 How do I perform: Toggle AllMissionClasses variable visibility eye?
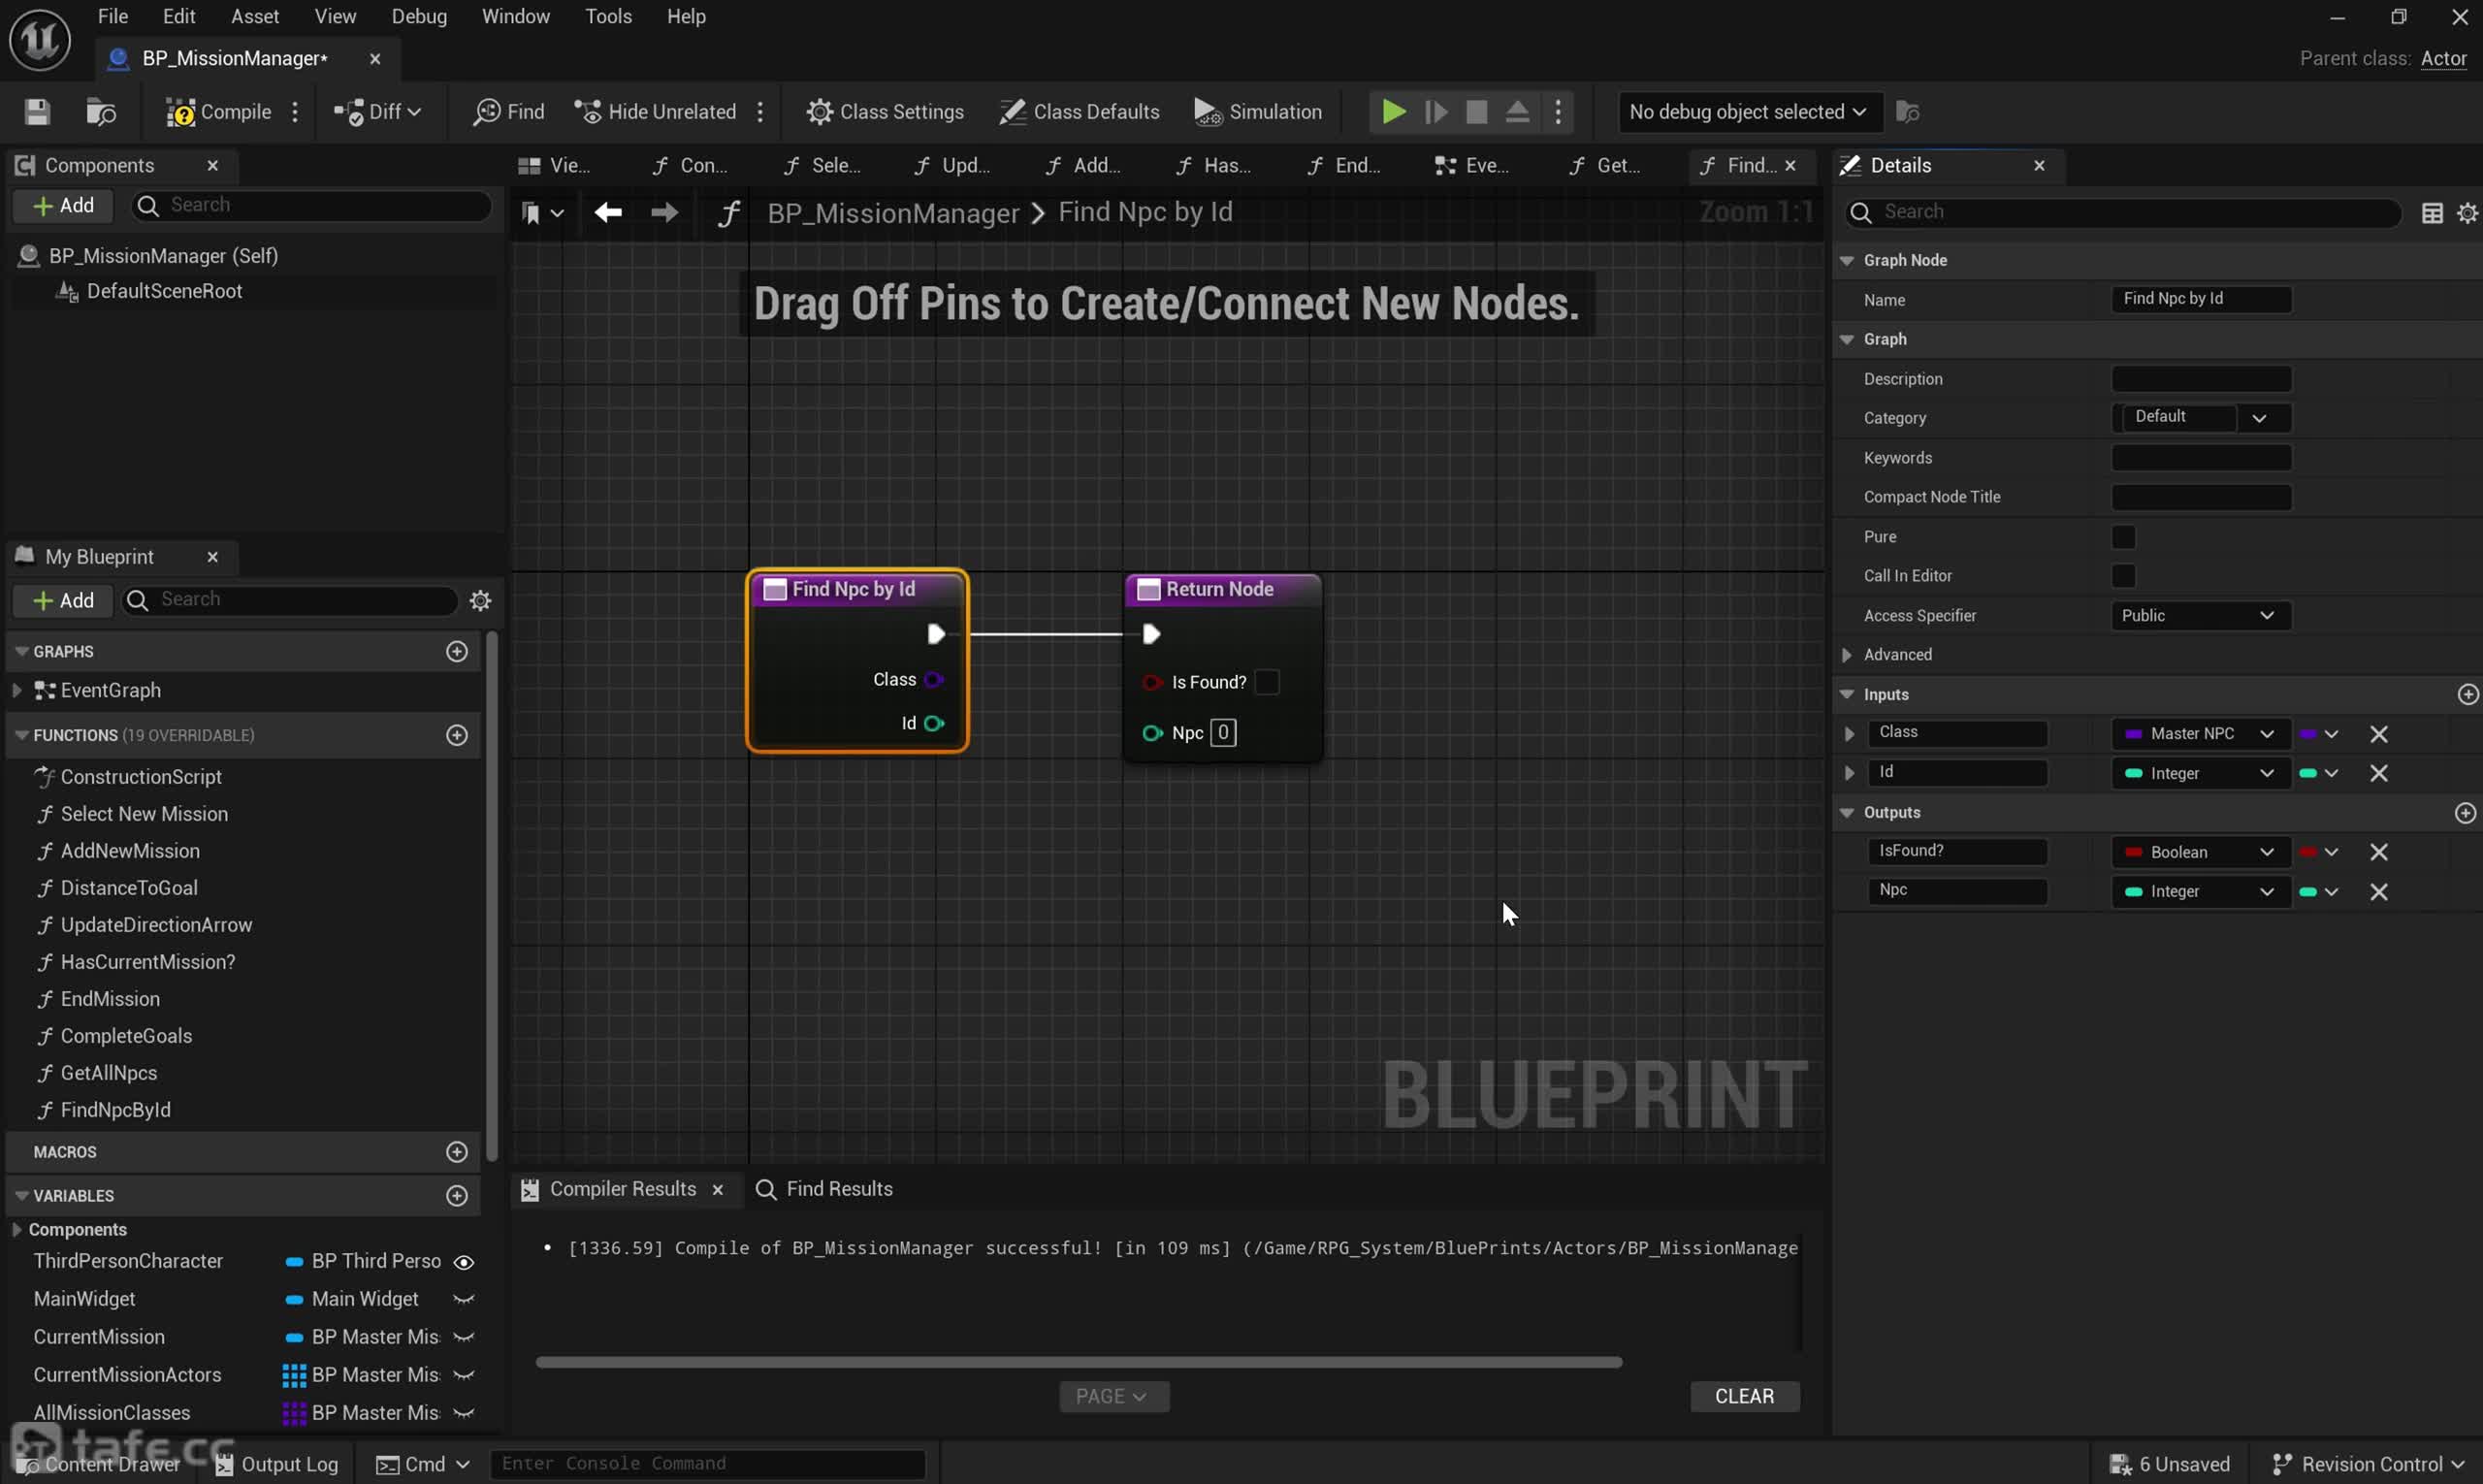coord(464,1414)
